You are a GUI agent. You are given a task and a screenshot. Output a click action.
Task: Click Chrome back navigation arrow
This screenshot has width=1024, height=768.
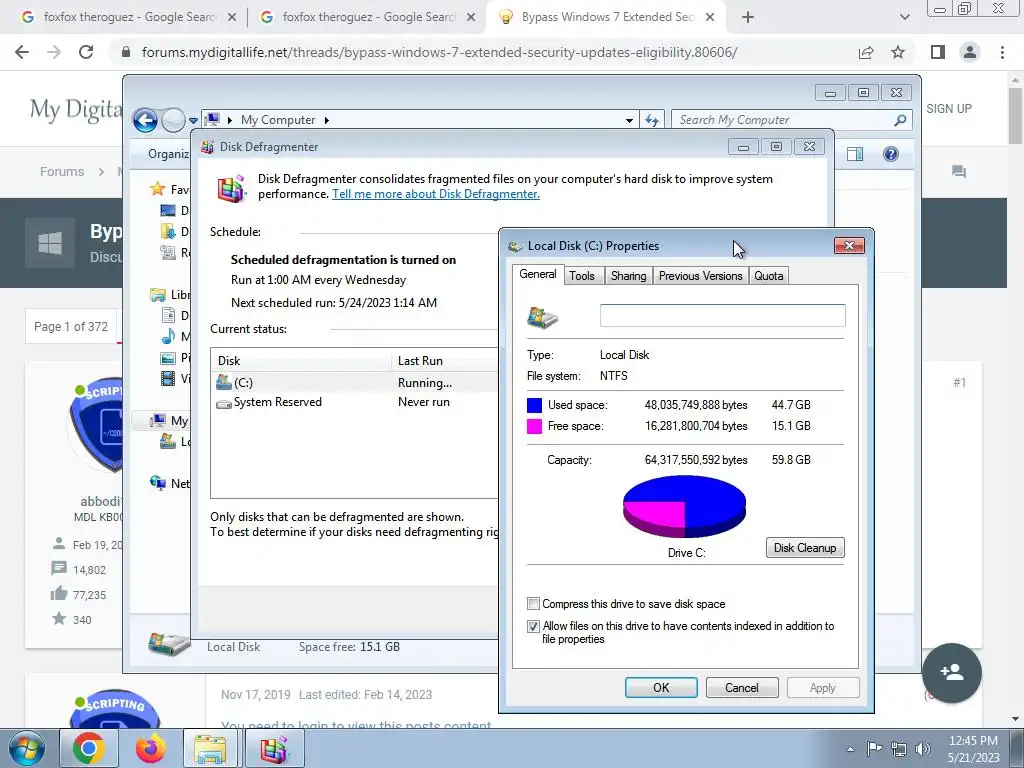click(22, 52)
